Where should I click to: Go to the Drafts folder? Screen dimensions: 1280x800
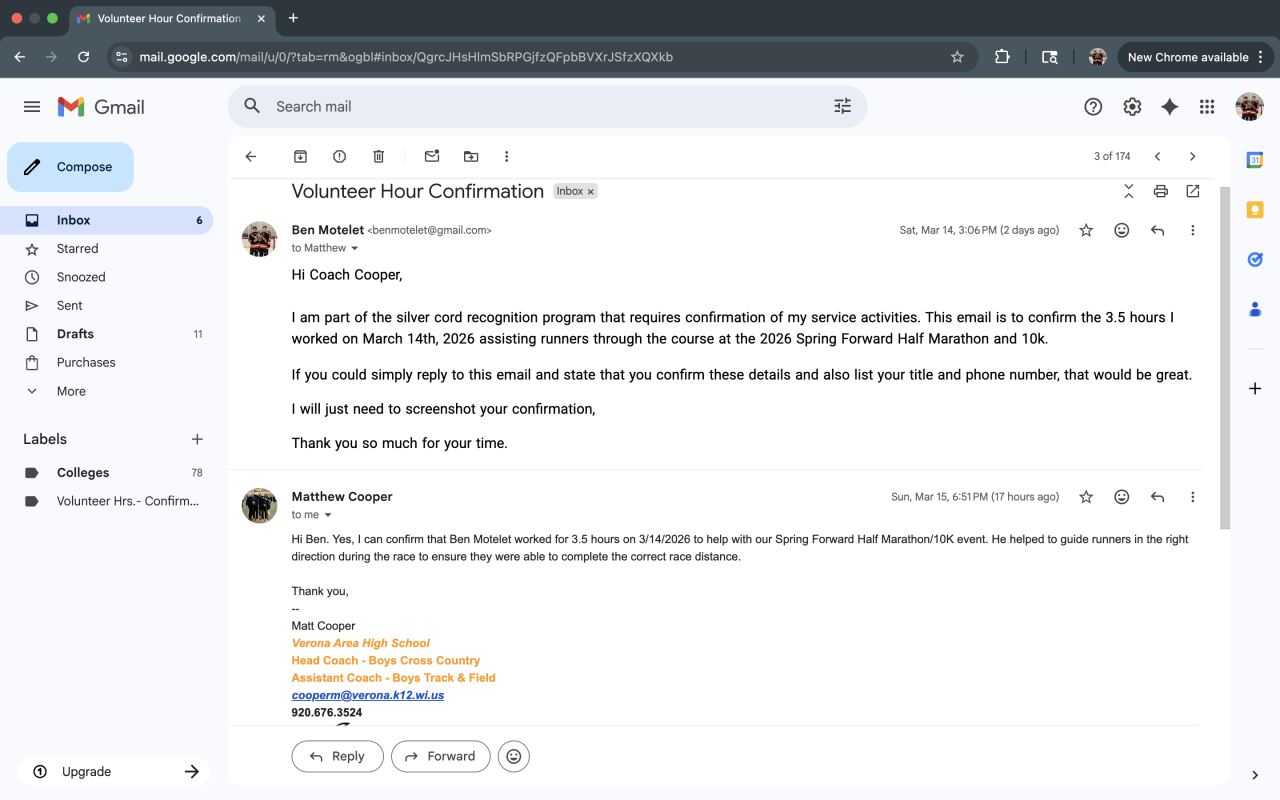(75, 334)
